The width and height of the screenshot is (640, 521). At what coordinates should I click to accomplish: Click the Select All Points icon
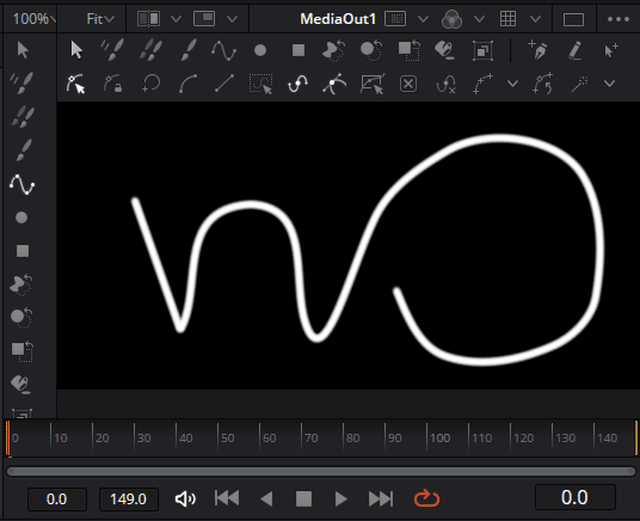click(x=261, y=84)
